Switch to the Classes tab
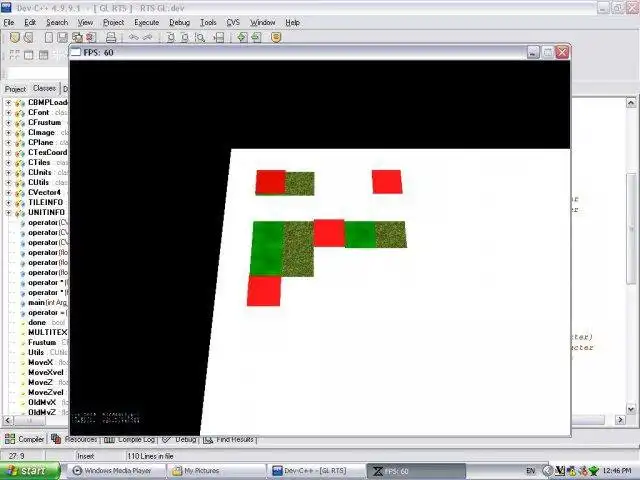The image size is (640, 480). 44,88
